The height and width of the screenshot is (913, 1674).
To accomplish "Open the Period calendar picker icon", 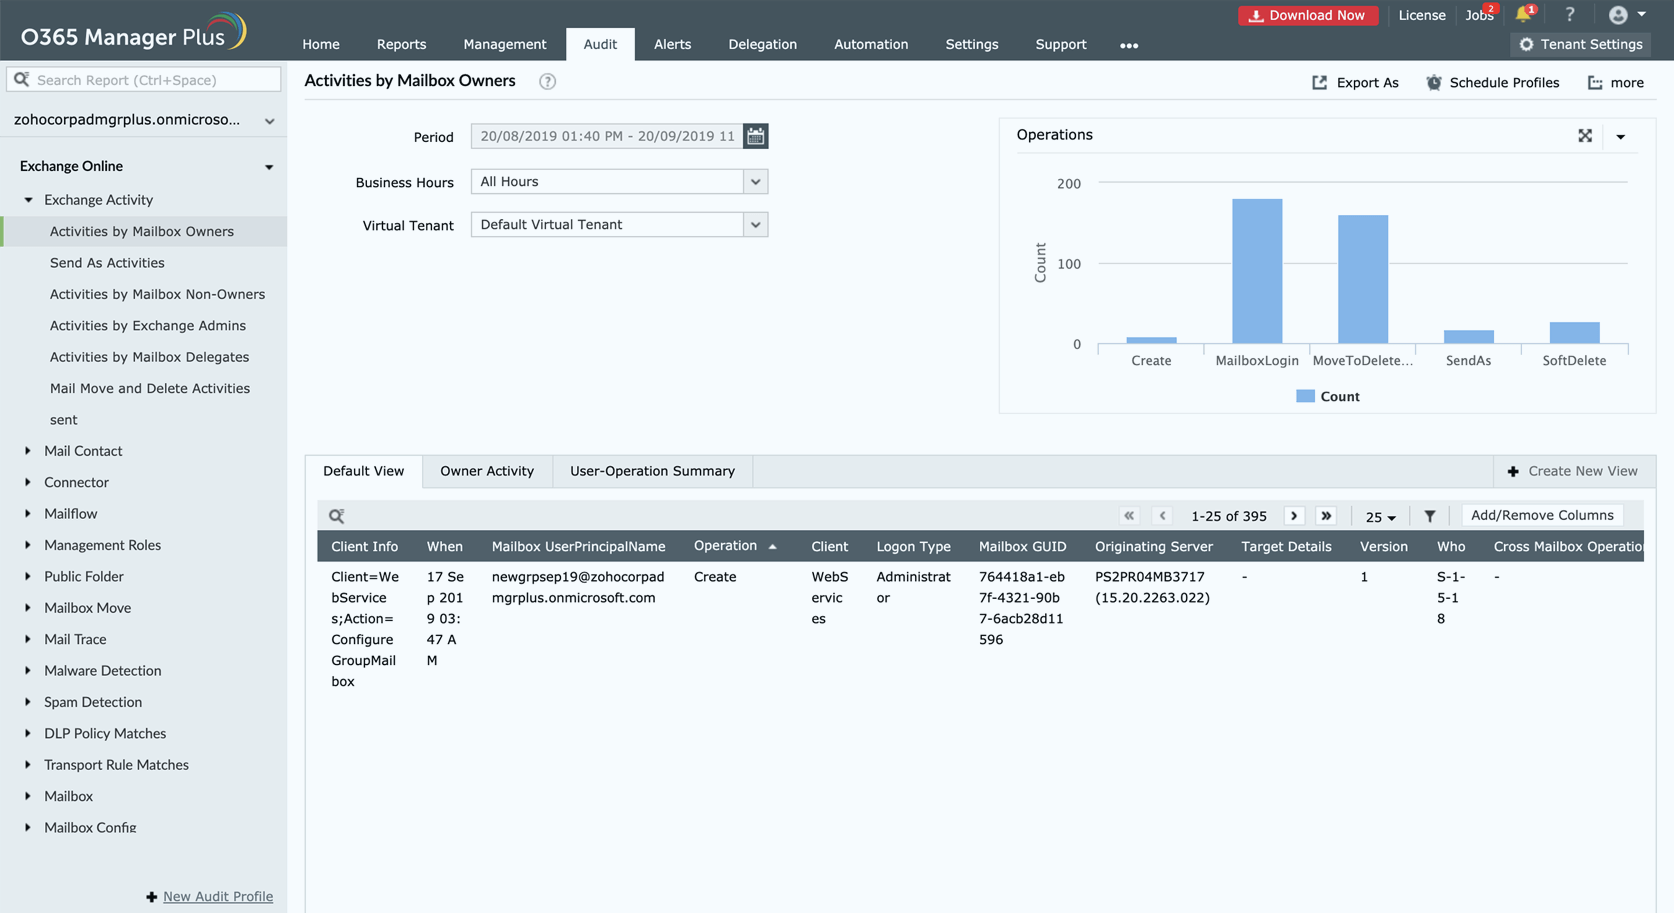I will [x=756, y=136].
